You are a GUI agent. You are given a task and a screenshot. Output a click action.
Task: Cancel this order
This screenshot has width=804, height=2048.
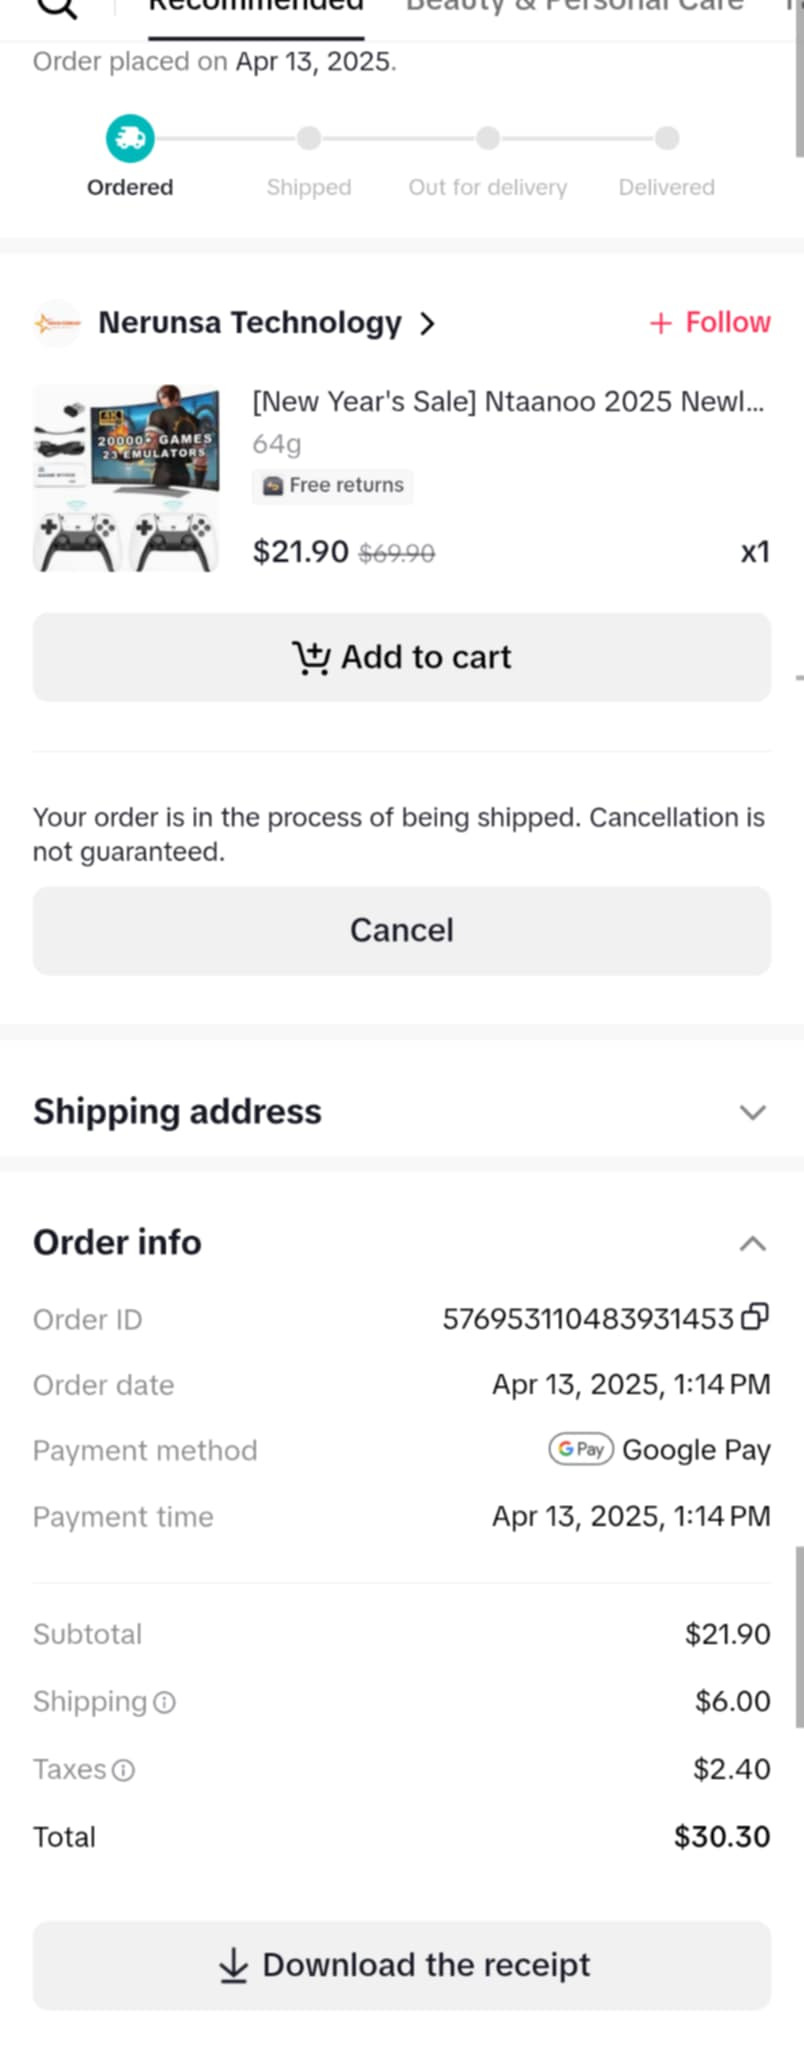click(x=402, y=930)
